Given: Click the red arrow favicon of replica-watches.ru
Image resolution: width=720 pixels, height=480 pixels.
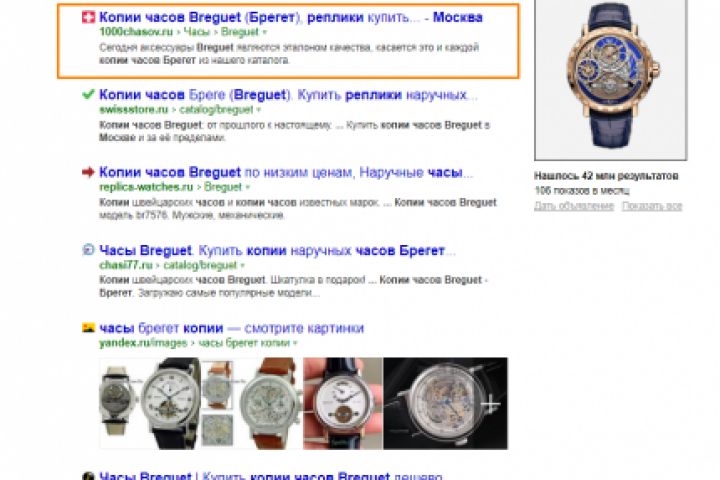Looking at the screenshot, I should coord(88,172).
